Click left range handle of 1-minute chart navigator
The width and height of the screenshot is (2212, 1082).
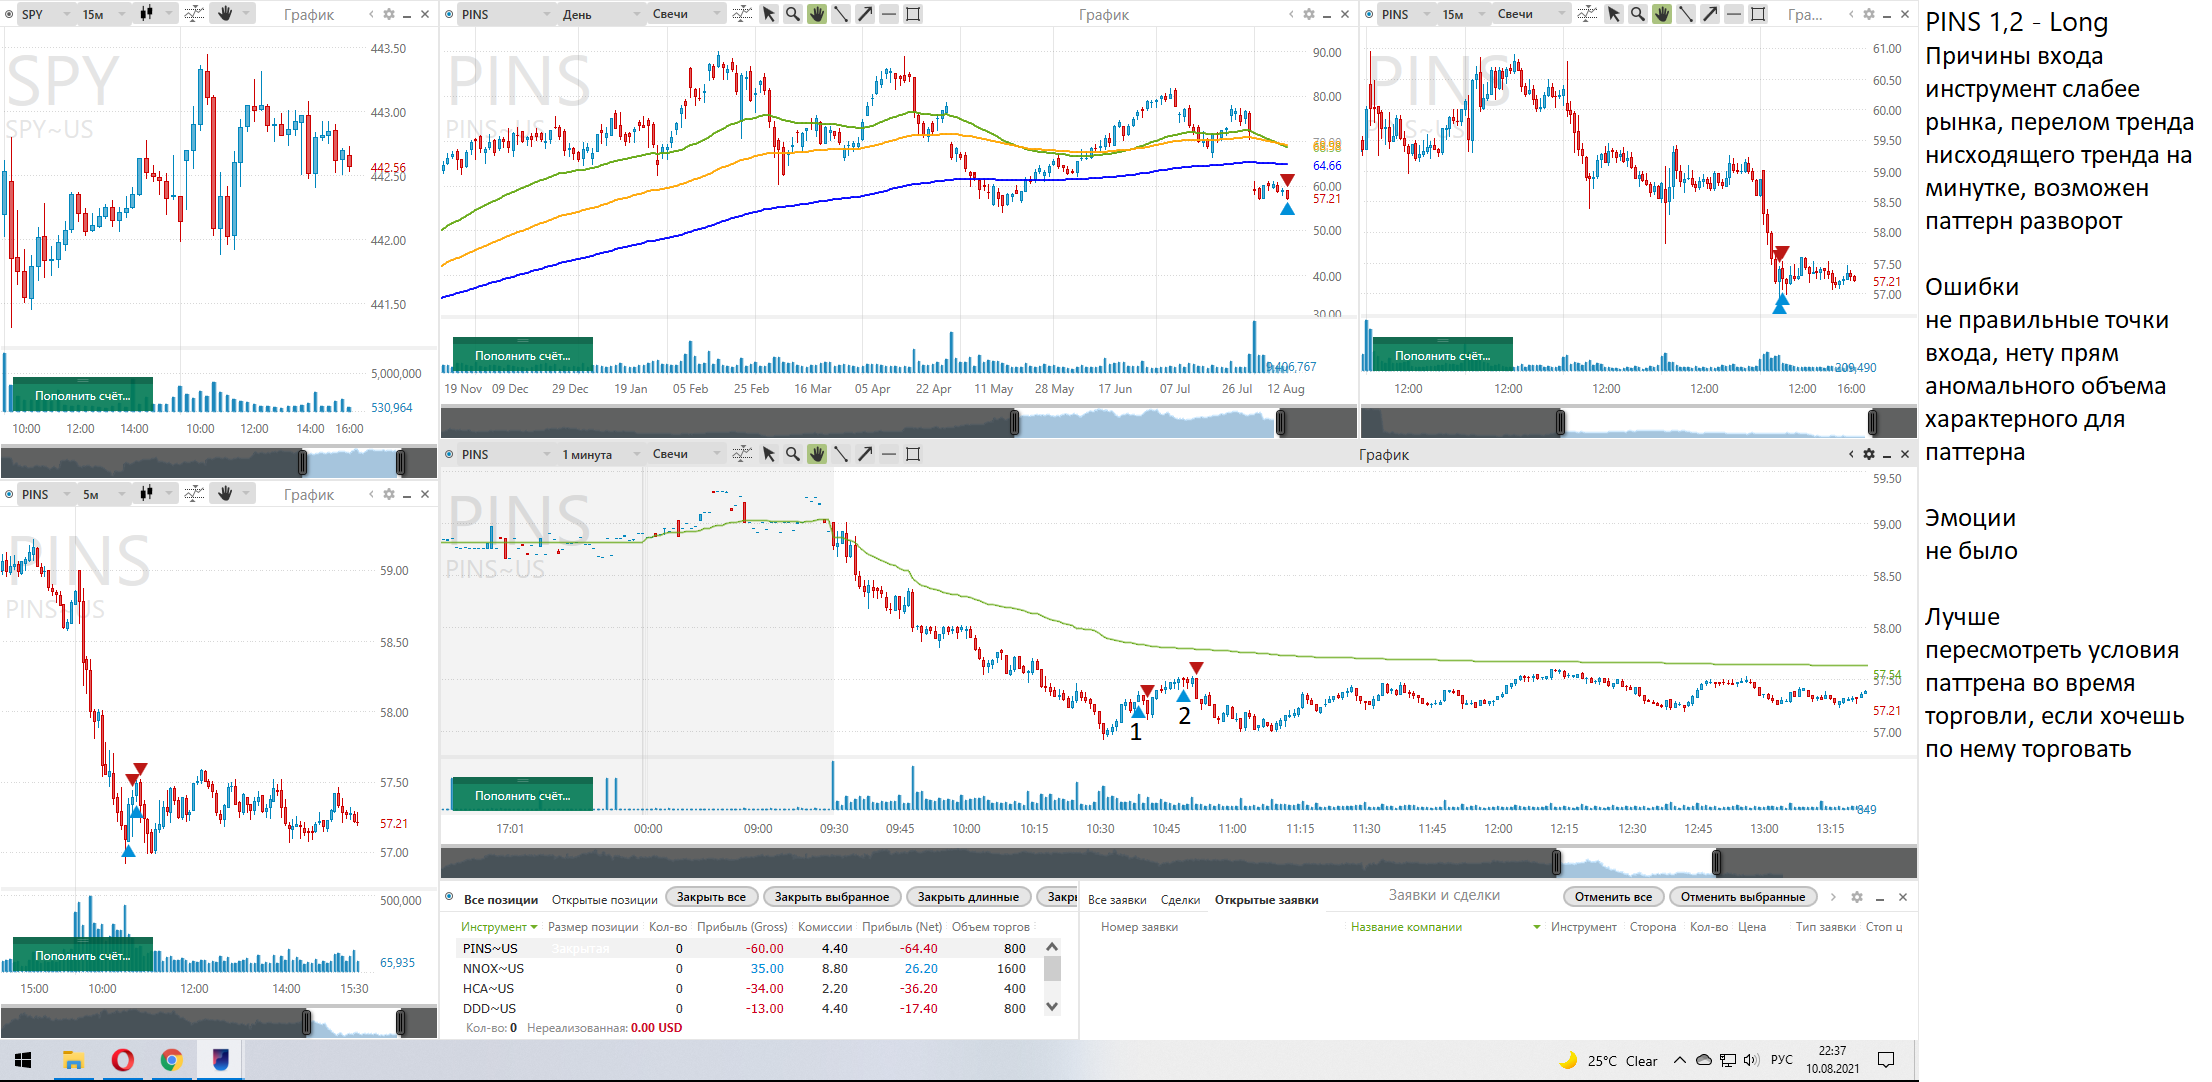tap(1556, 862)
